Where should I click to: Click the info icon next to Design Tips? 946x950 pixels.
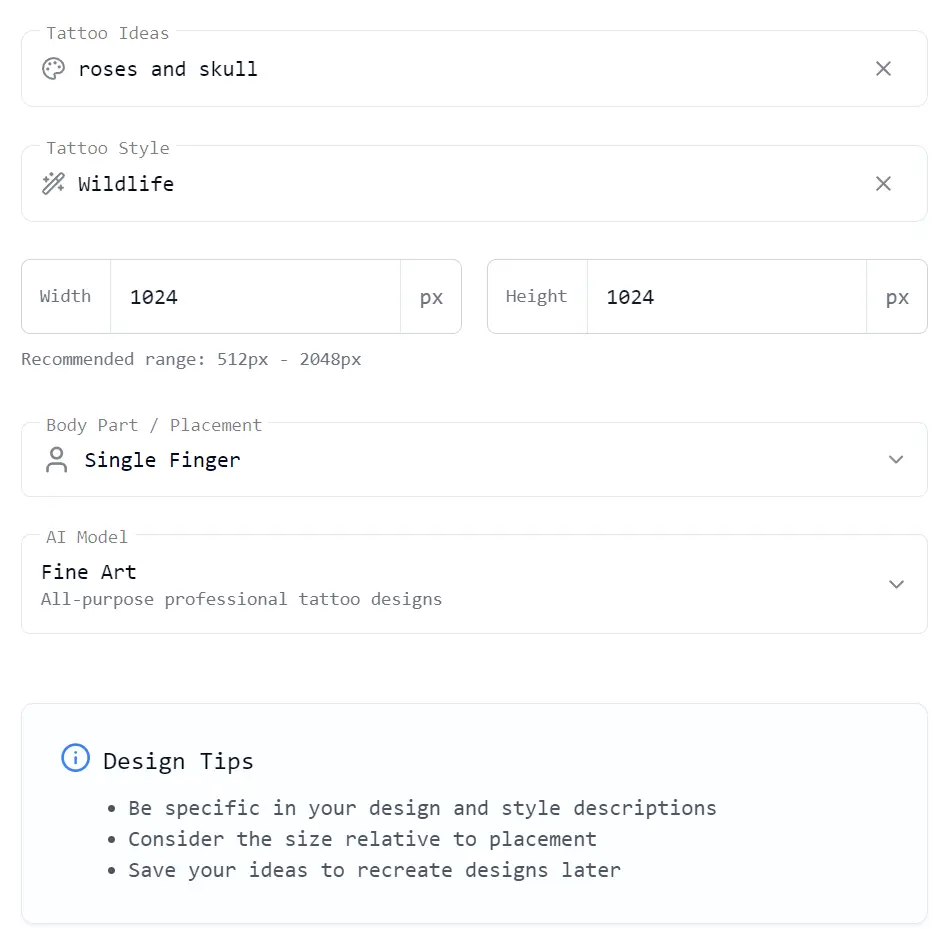pos(75,758)
